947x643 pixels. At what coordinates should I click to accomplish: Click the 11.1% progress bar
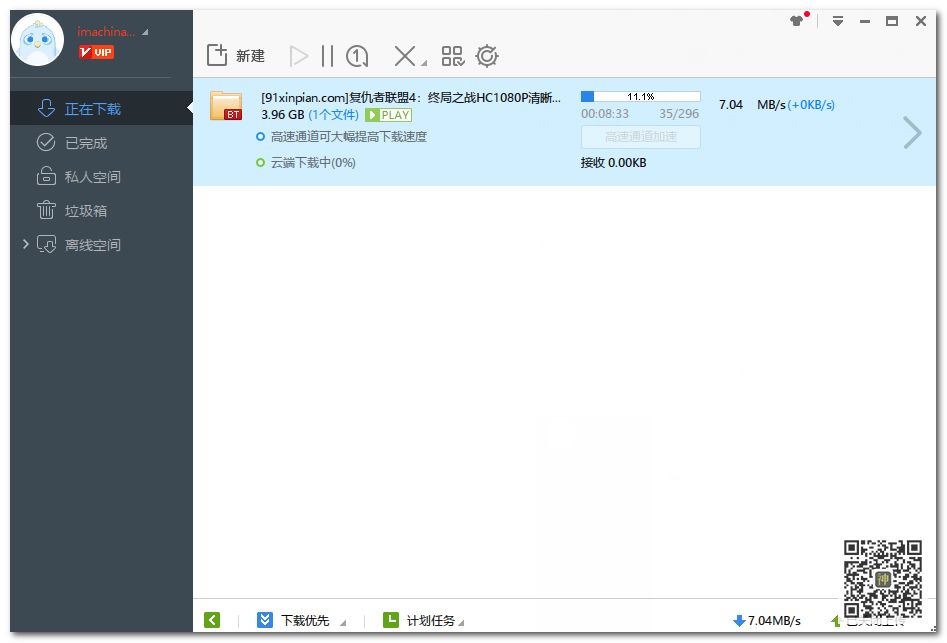coord(640,97)
